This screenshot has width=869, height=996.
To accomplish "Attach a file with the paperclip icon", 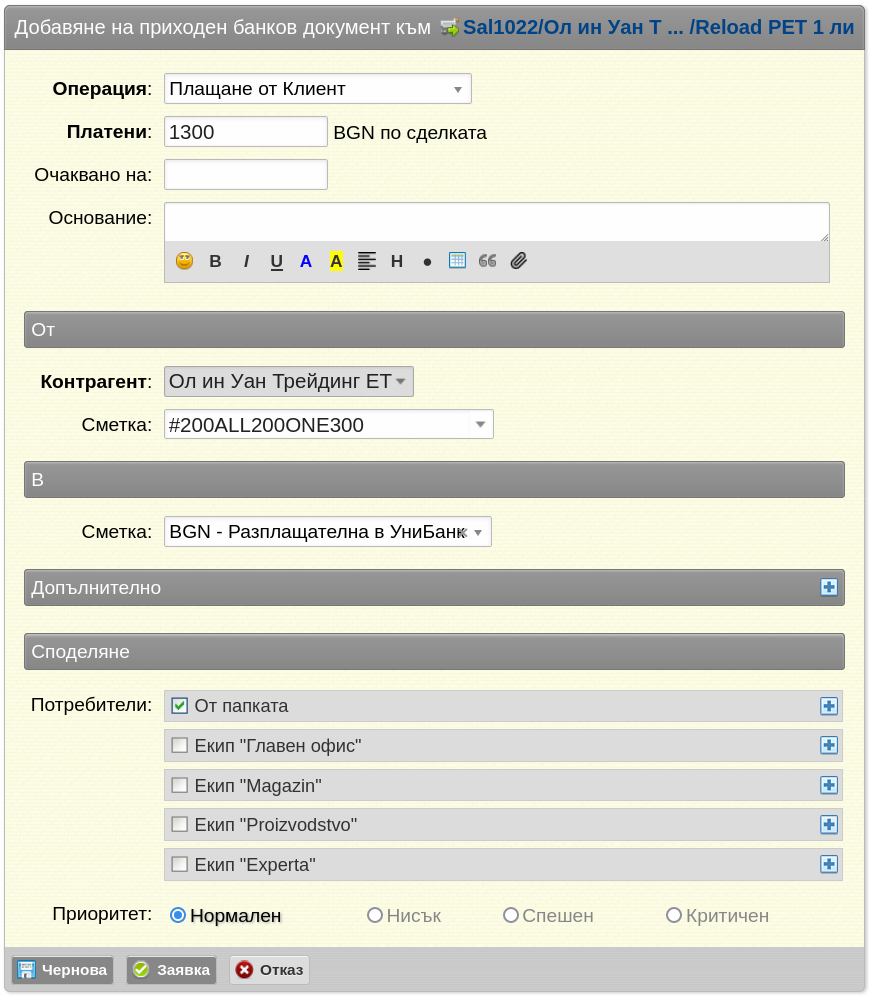I will click(x=518, y=261).
